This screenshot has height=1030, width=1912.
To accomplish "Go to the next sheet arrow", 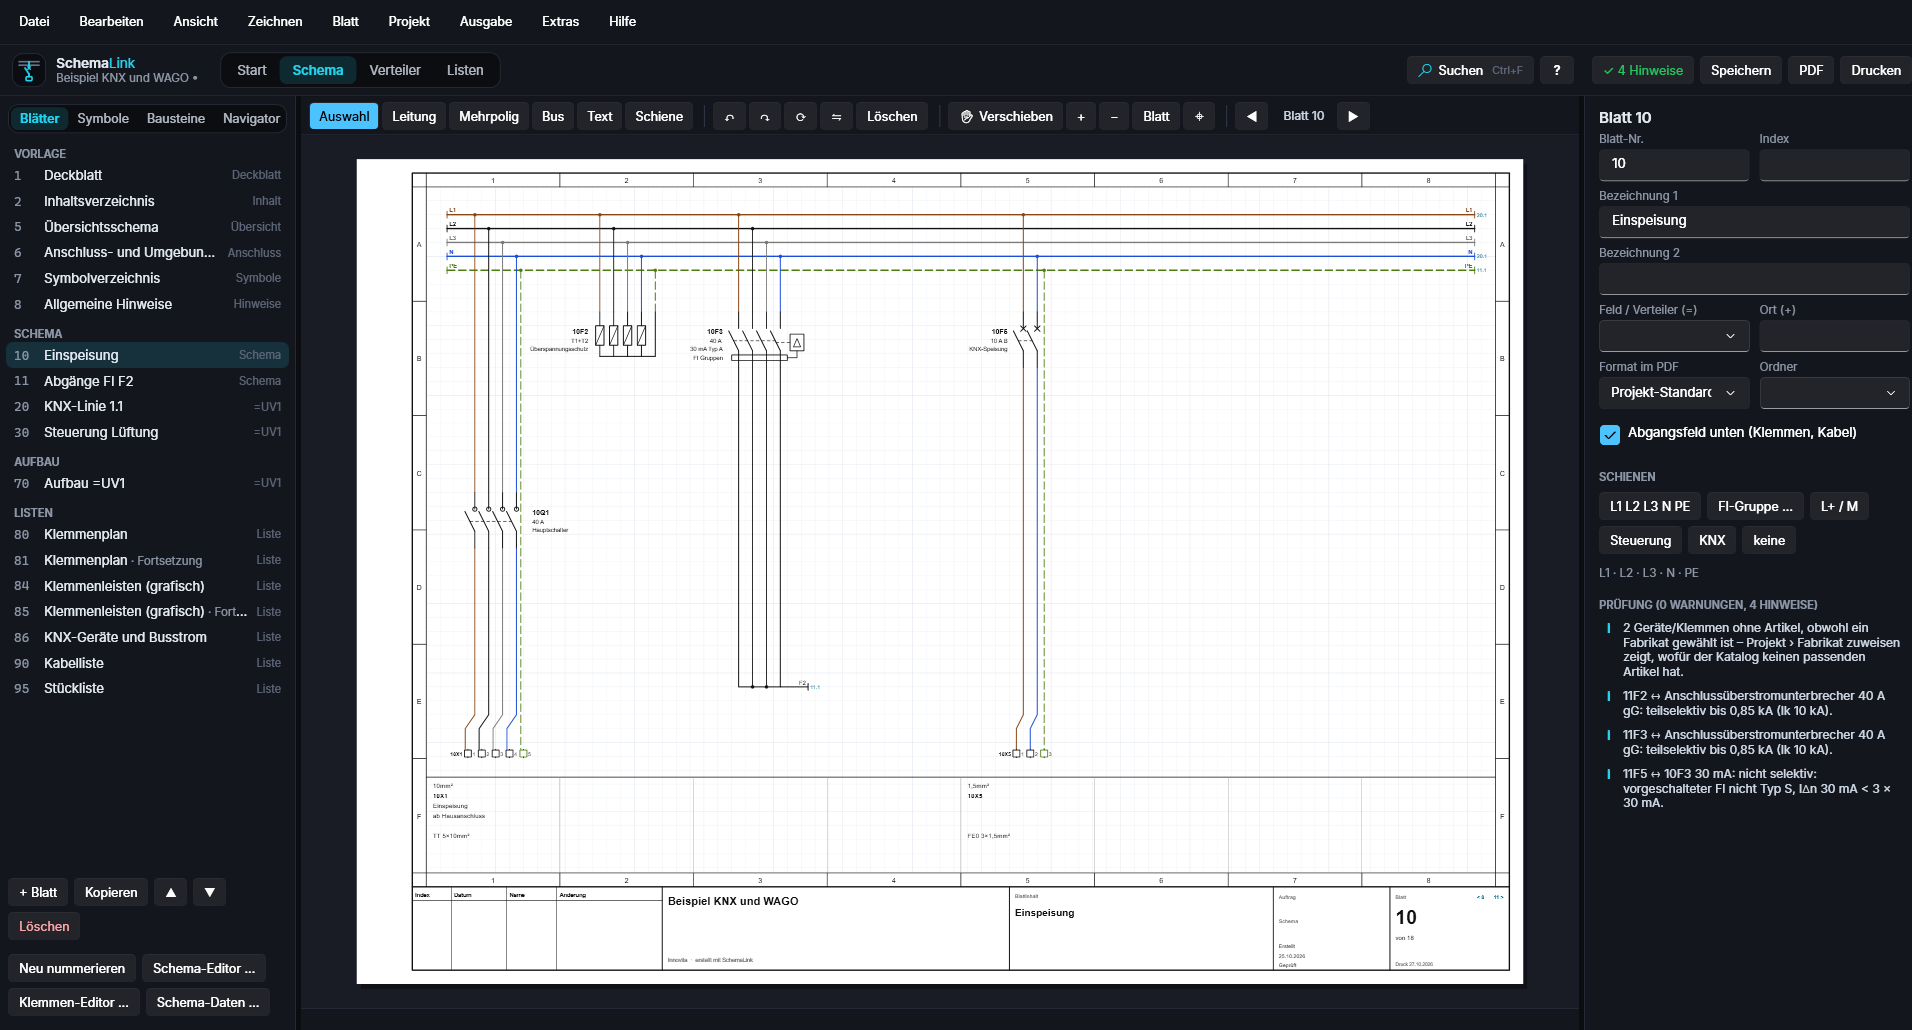I will [x=1353, y=117].
